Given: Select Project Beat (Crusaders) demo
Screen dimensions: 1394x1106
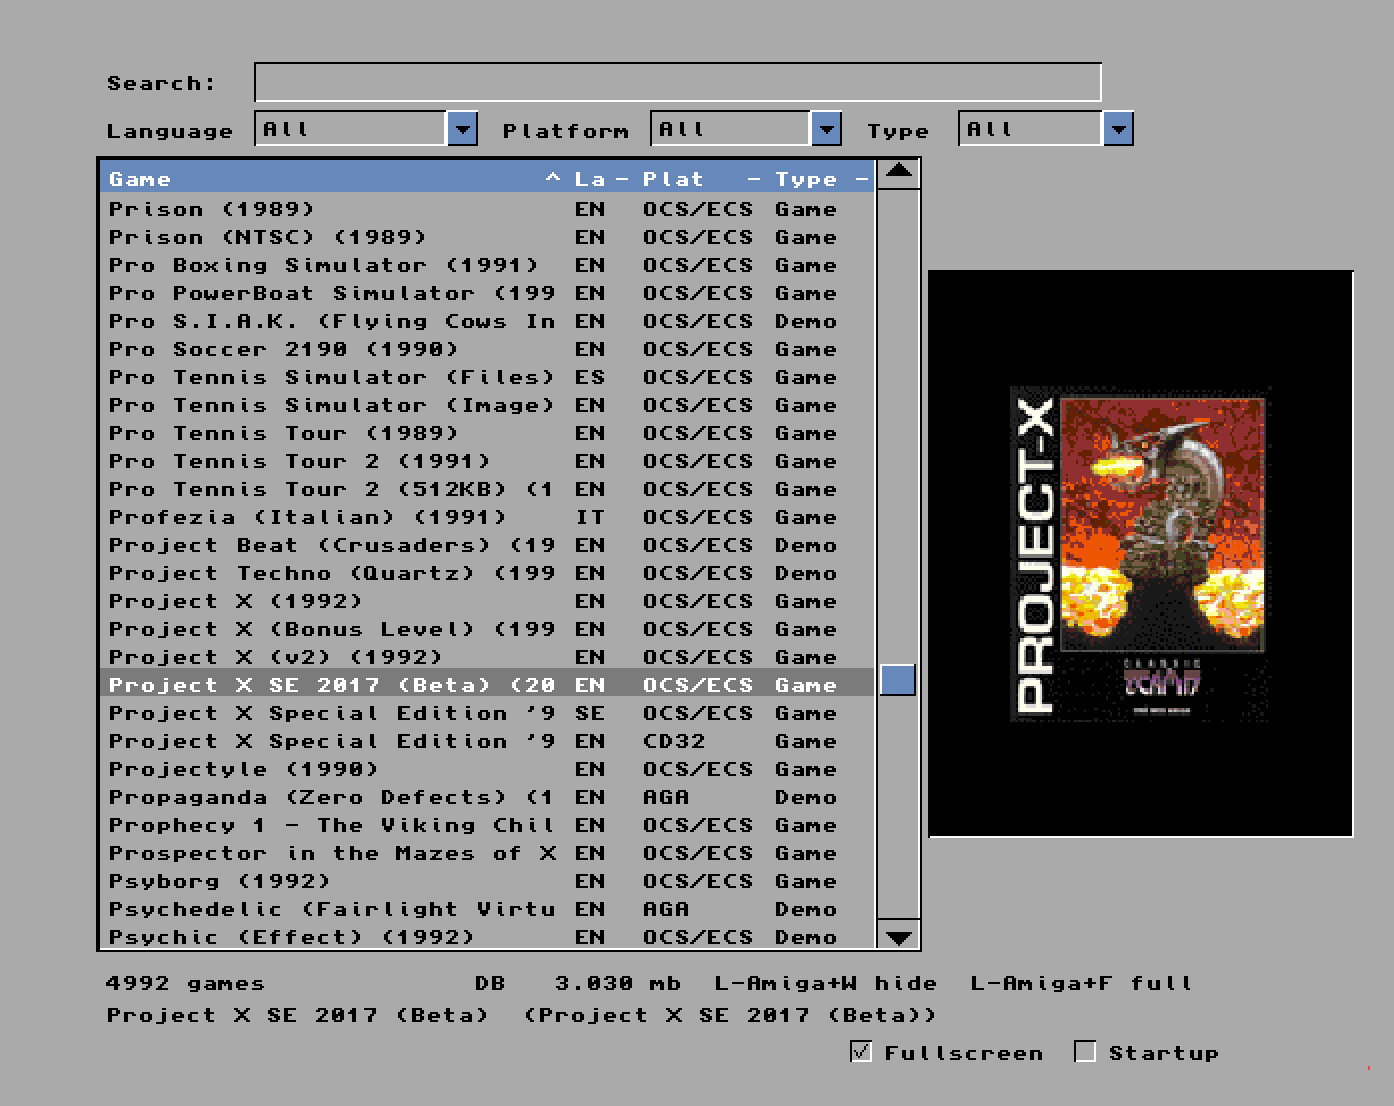Looking at the screenshot, I should (487, 545).
